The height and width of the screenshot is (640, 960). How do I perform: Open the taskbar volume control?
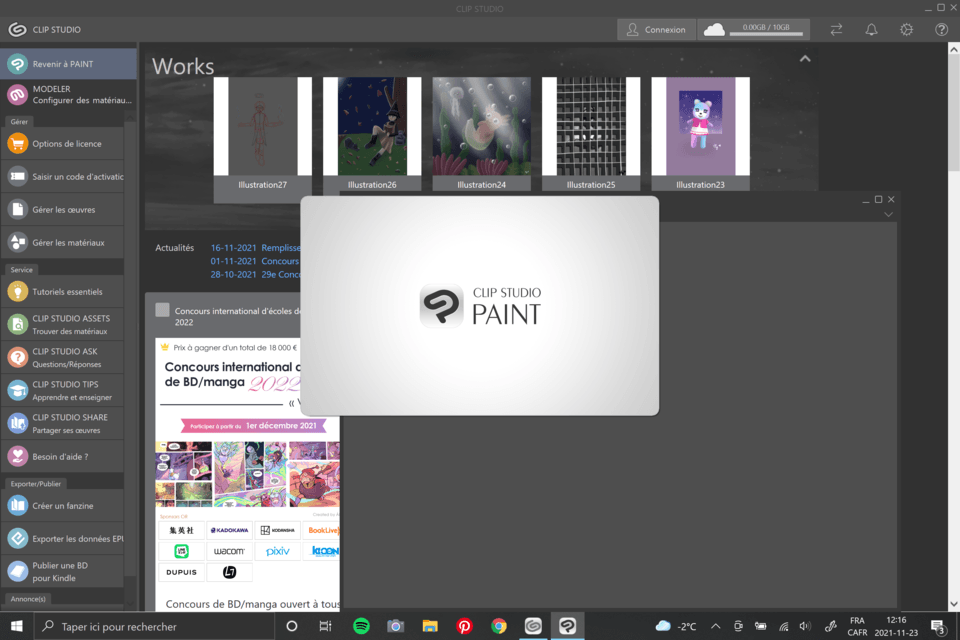pyautogui.click(x=805, y=626)
